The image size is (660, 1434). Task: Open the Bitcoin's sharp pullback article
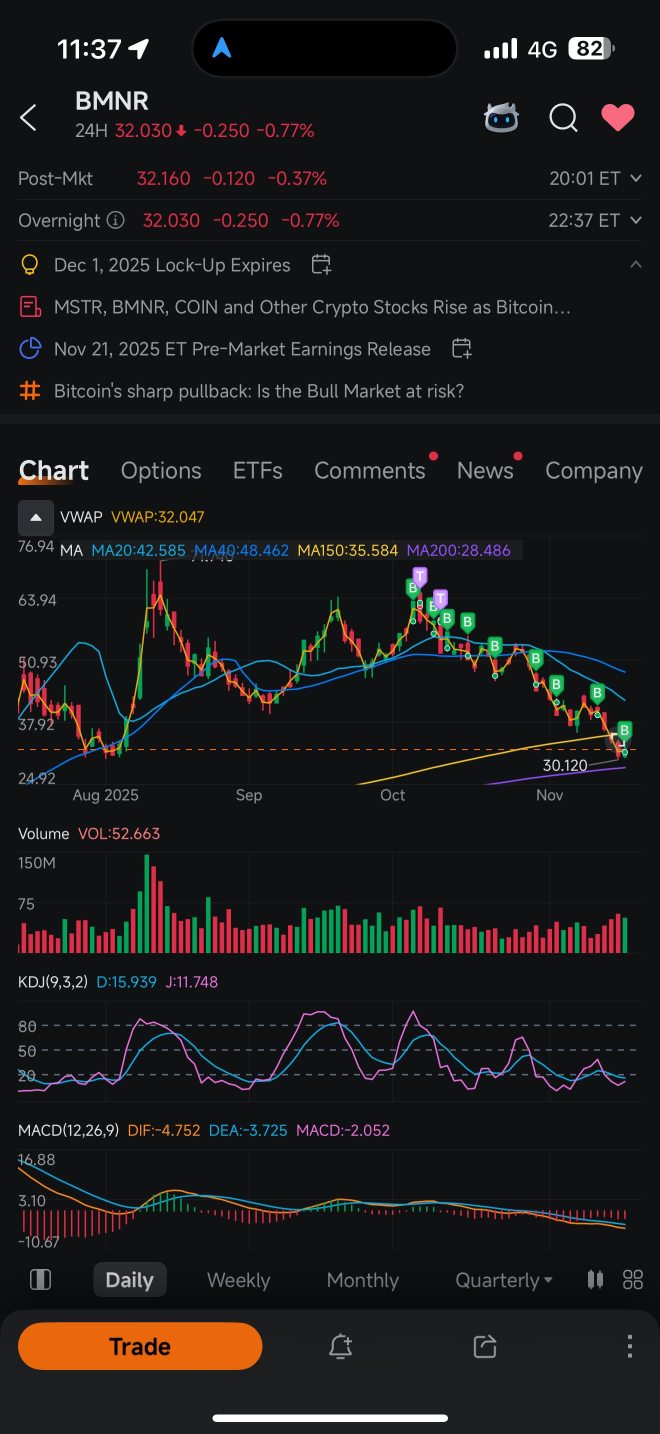[258, 391]
